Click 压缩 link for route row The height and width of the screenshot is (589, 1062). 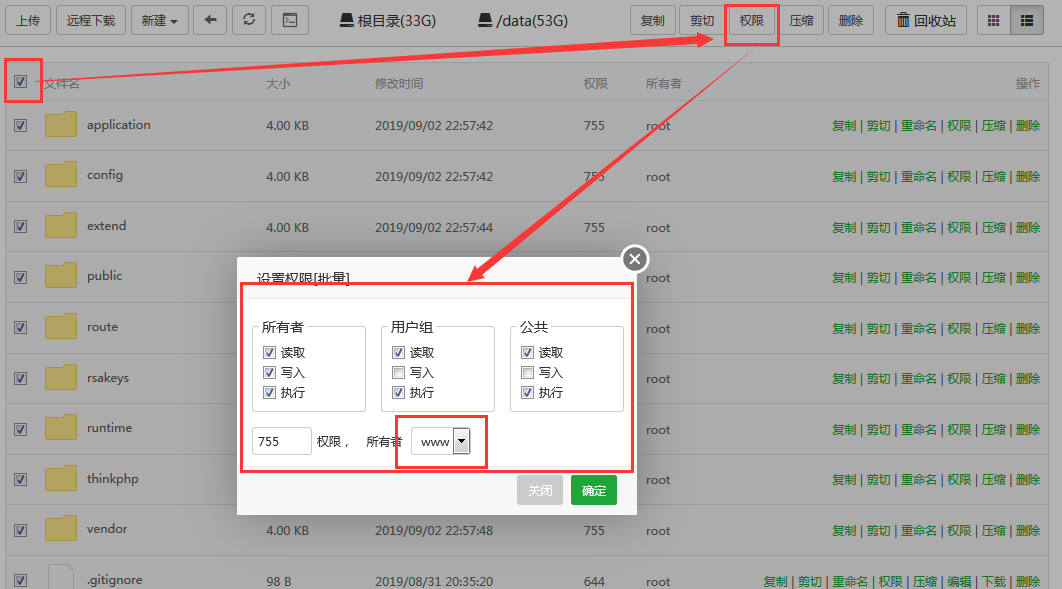[994, 328]
